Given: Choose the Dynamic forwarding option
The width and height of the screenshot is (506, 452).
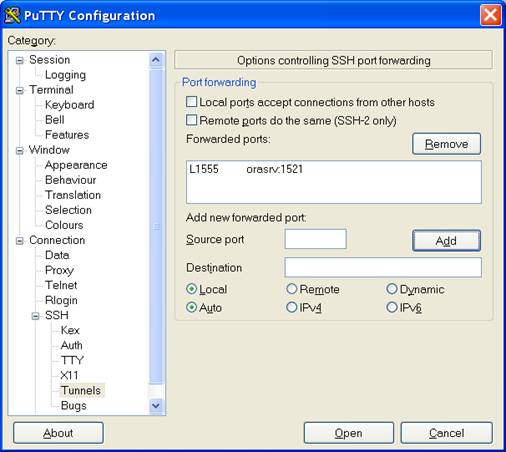Looking at the screenshot, I should 392,289.
